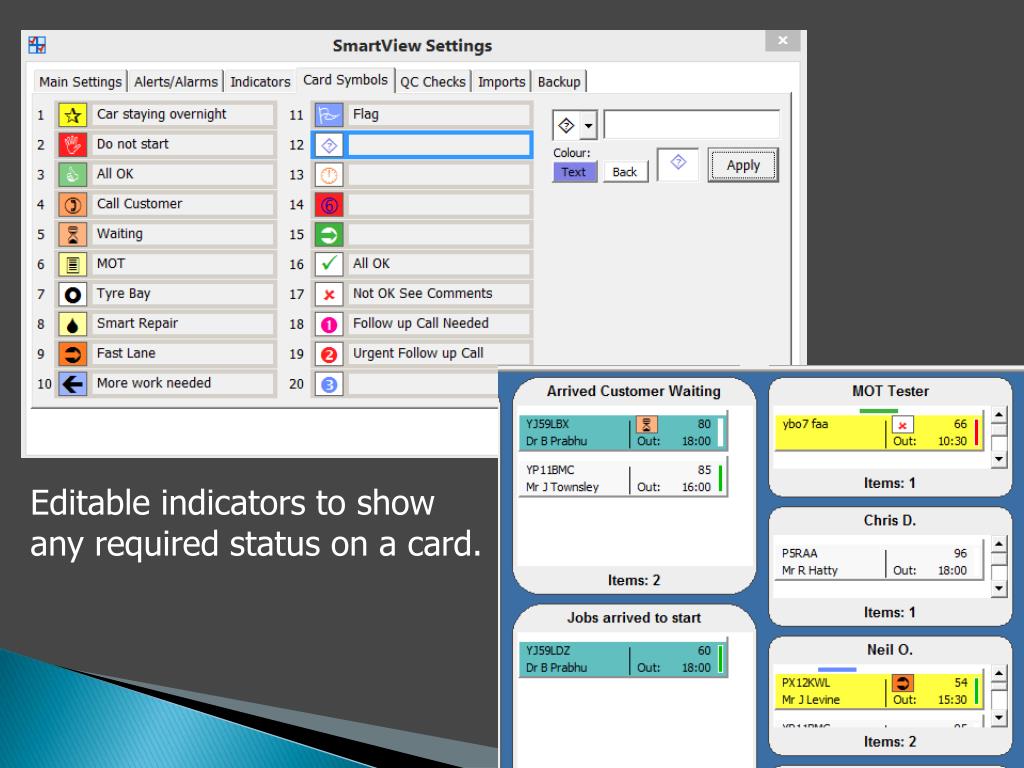Click the SmartView app icon in title bar
This screenshot has height=768, width=1024.
pyautogui.click(x=37, y=45)
